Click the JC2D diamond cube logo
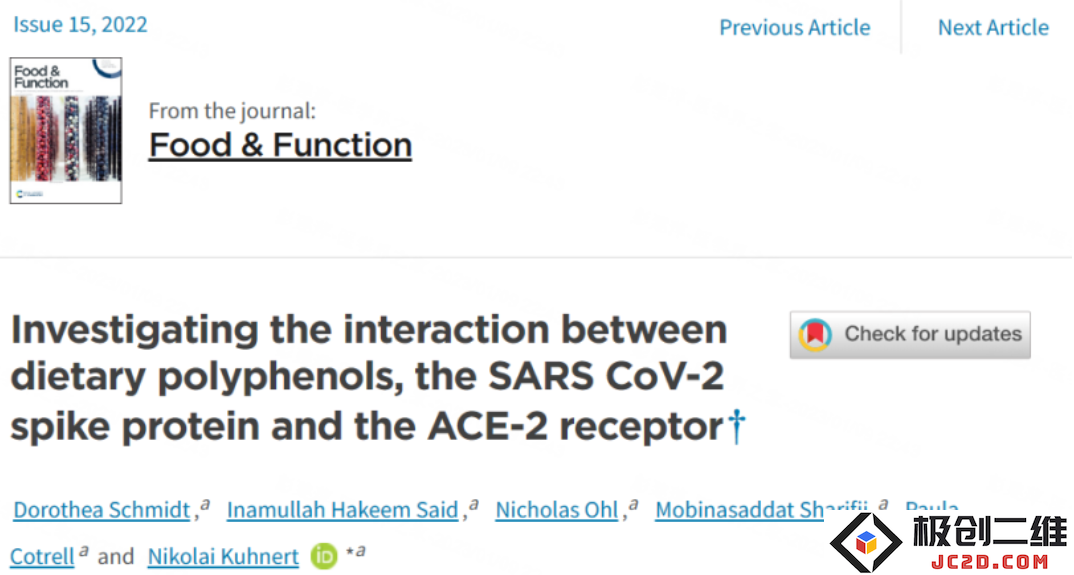The image size is (1074, 575). (x=866, y=542)
